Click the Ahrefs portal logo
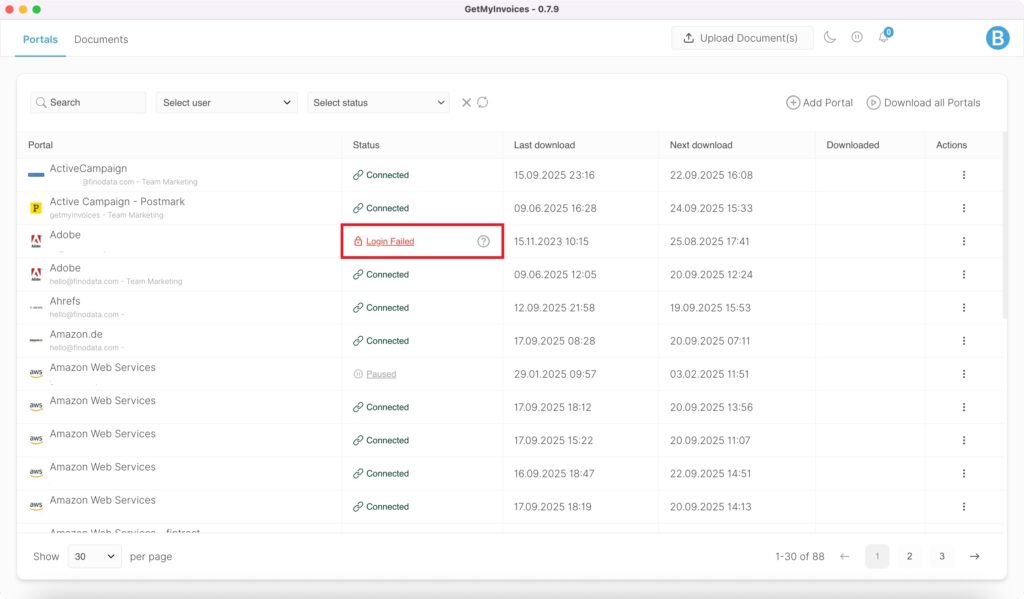Image resolution: width=1024 pixels, height=599 pixels. click(36, 308)
